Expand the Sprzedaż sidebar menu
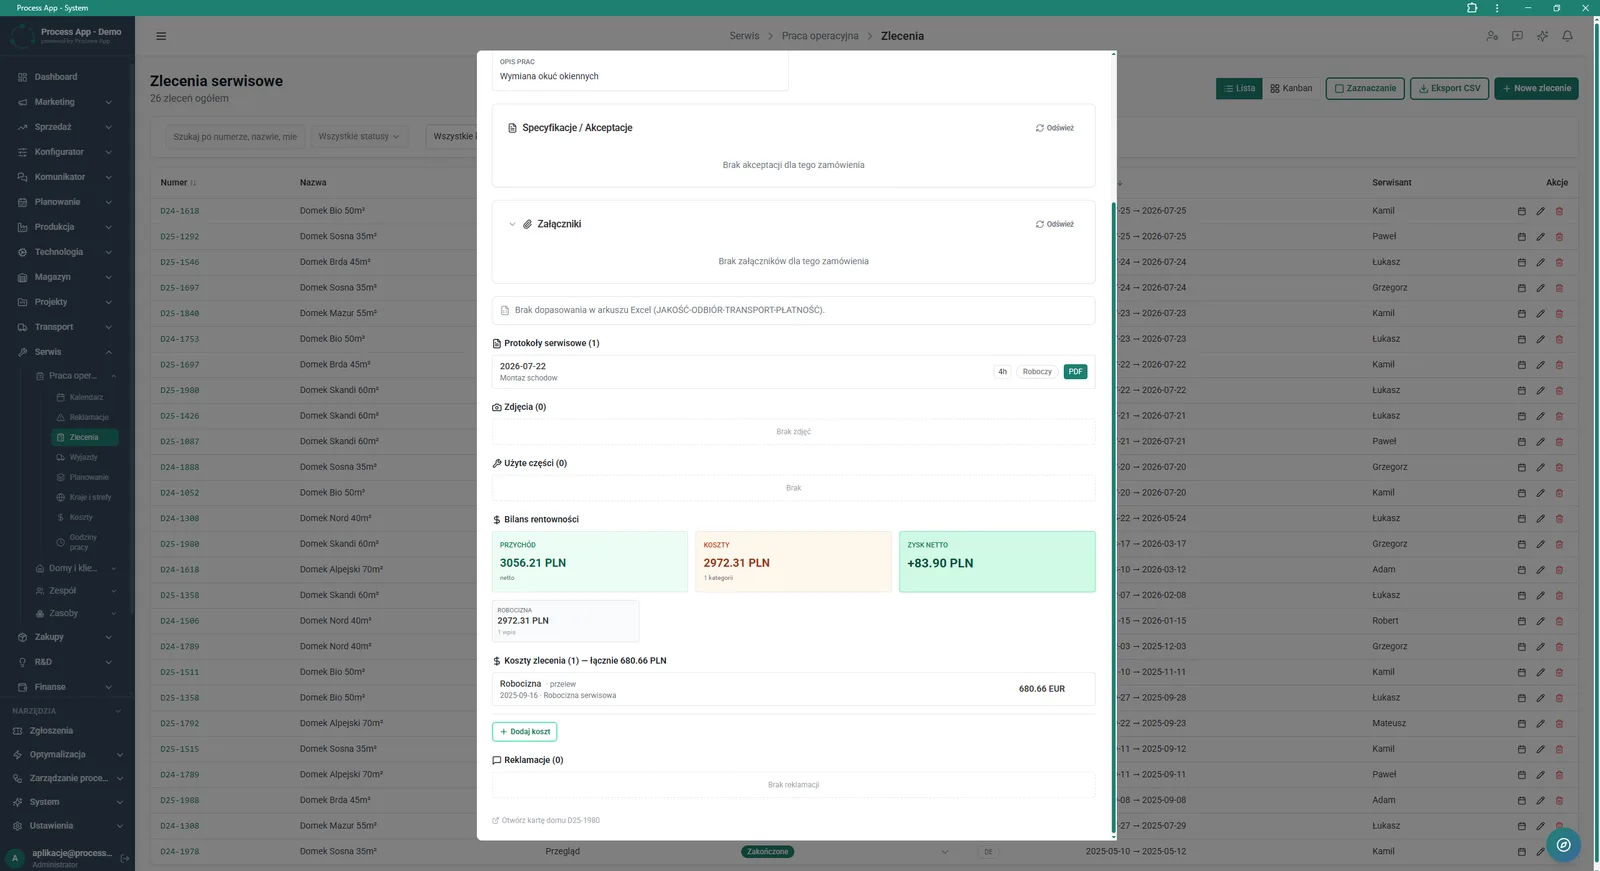The image size is (1600, 871). pos(67,127)
